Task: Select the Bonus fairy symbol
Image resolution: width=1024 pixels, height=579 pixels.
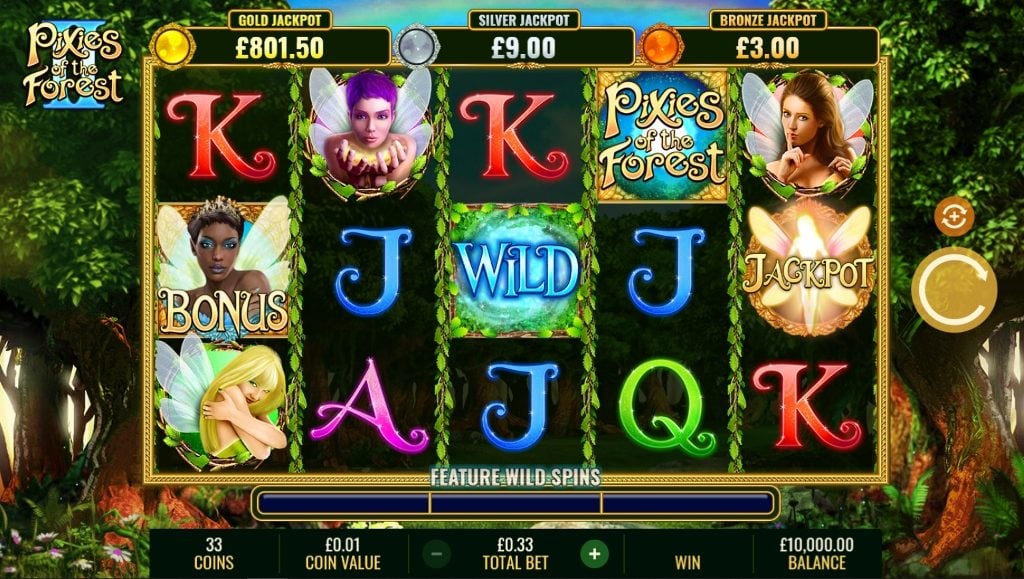Action: (x=223, y=267)
